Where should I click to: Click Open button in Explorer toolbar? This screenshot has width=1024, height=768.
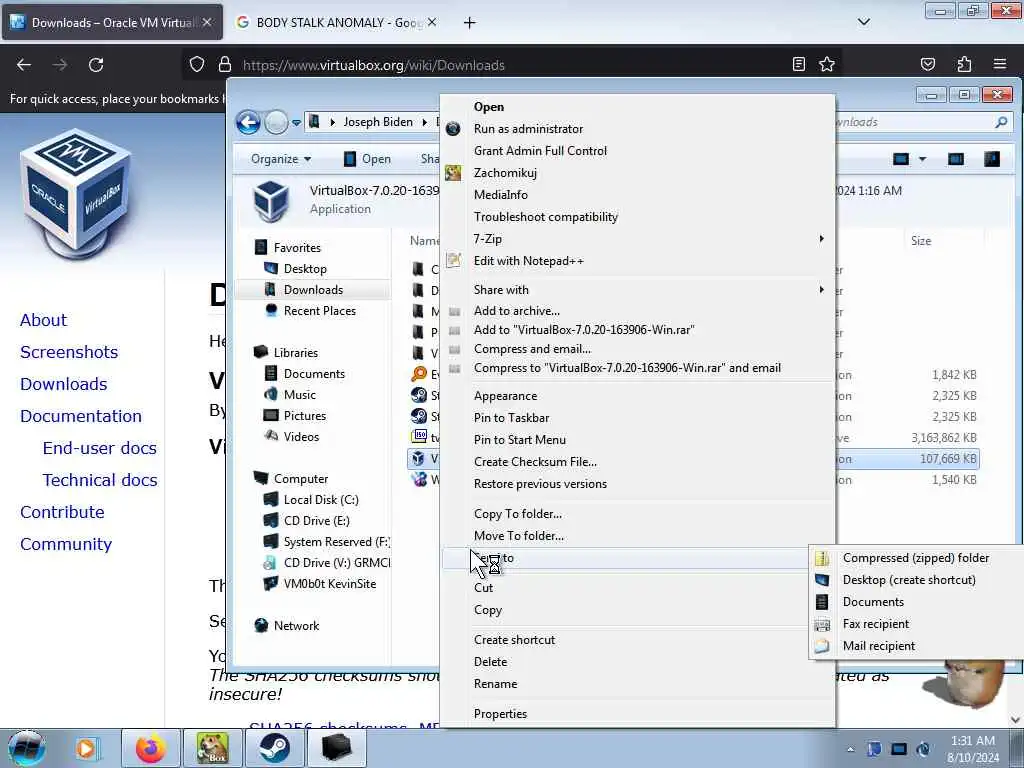pyautogui.click(x=367, y=159)
